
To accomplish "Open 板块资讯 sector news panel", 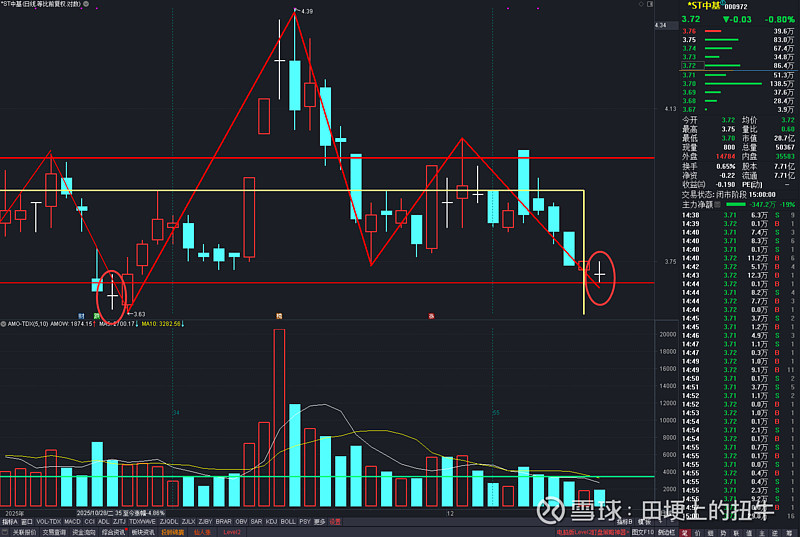I will point(143,532).
